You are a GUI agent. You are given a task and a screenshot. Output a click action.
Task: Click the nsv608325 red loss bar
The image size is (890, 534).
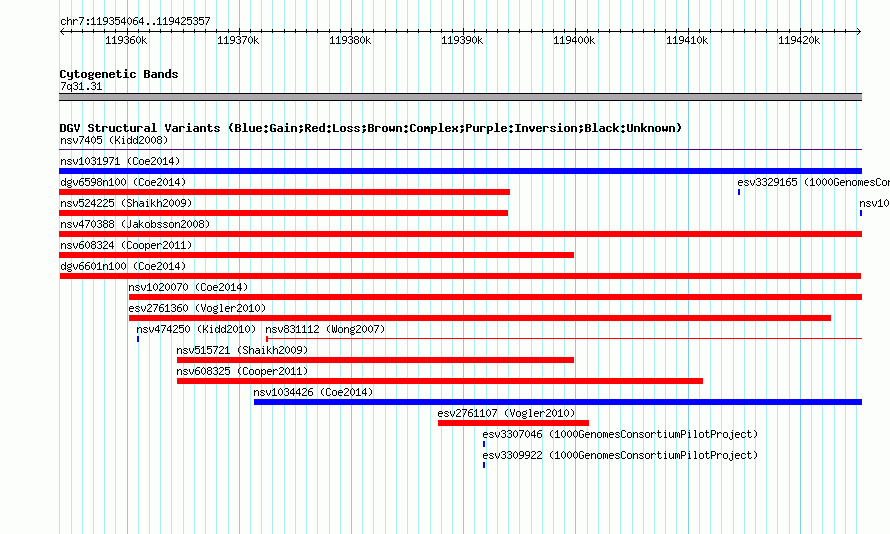click(x=440, y=381)
